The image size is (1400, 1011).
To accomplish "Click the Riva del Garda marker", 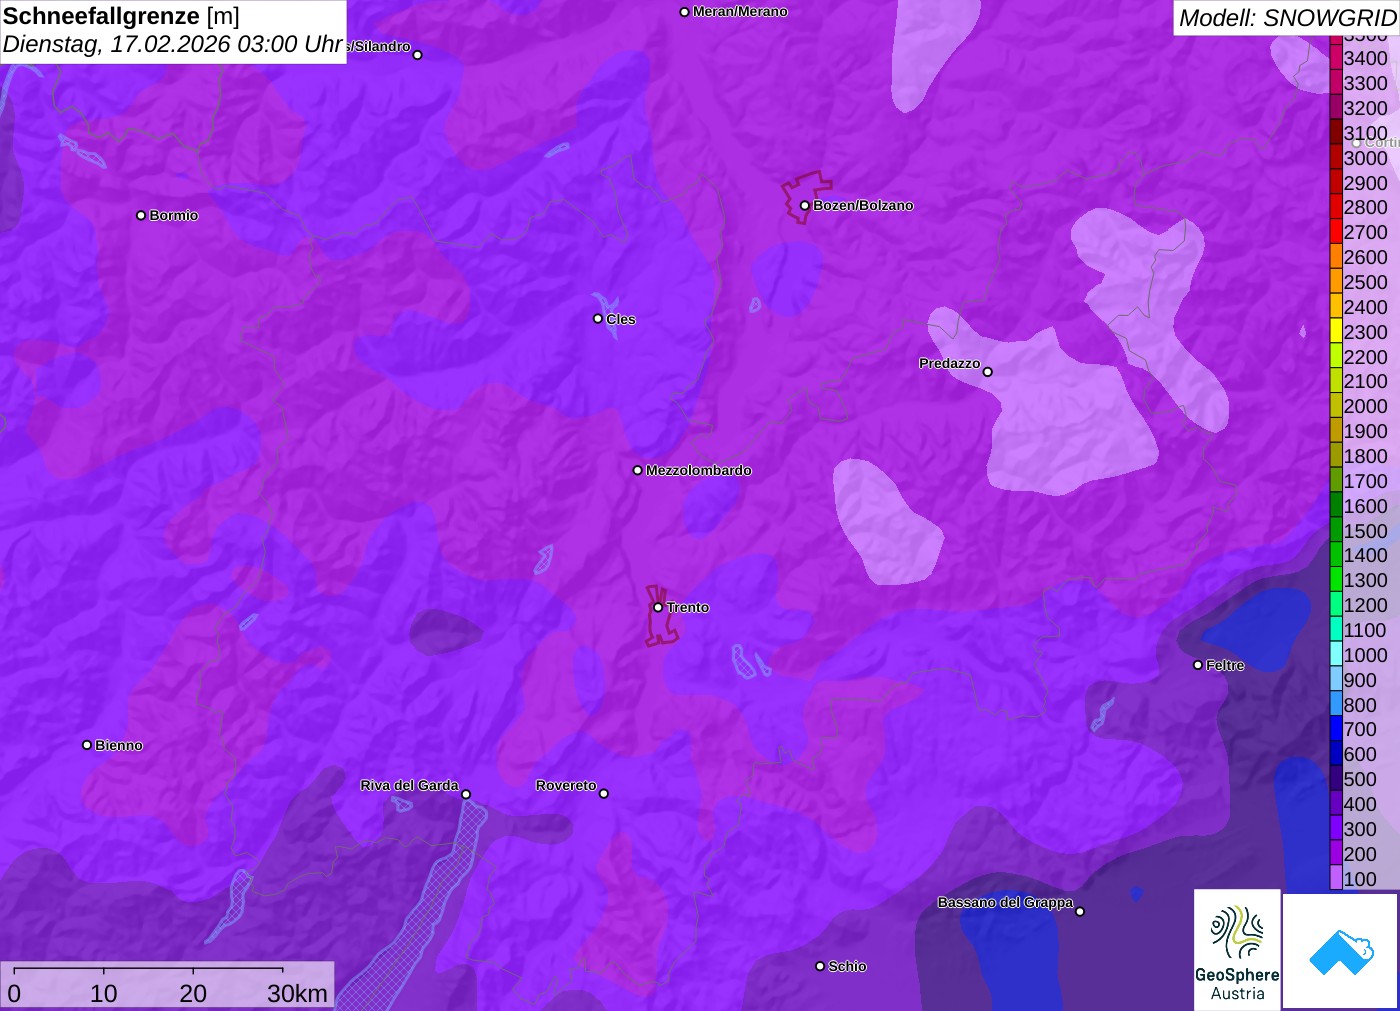I will click(466, 794).
